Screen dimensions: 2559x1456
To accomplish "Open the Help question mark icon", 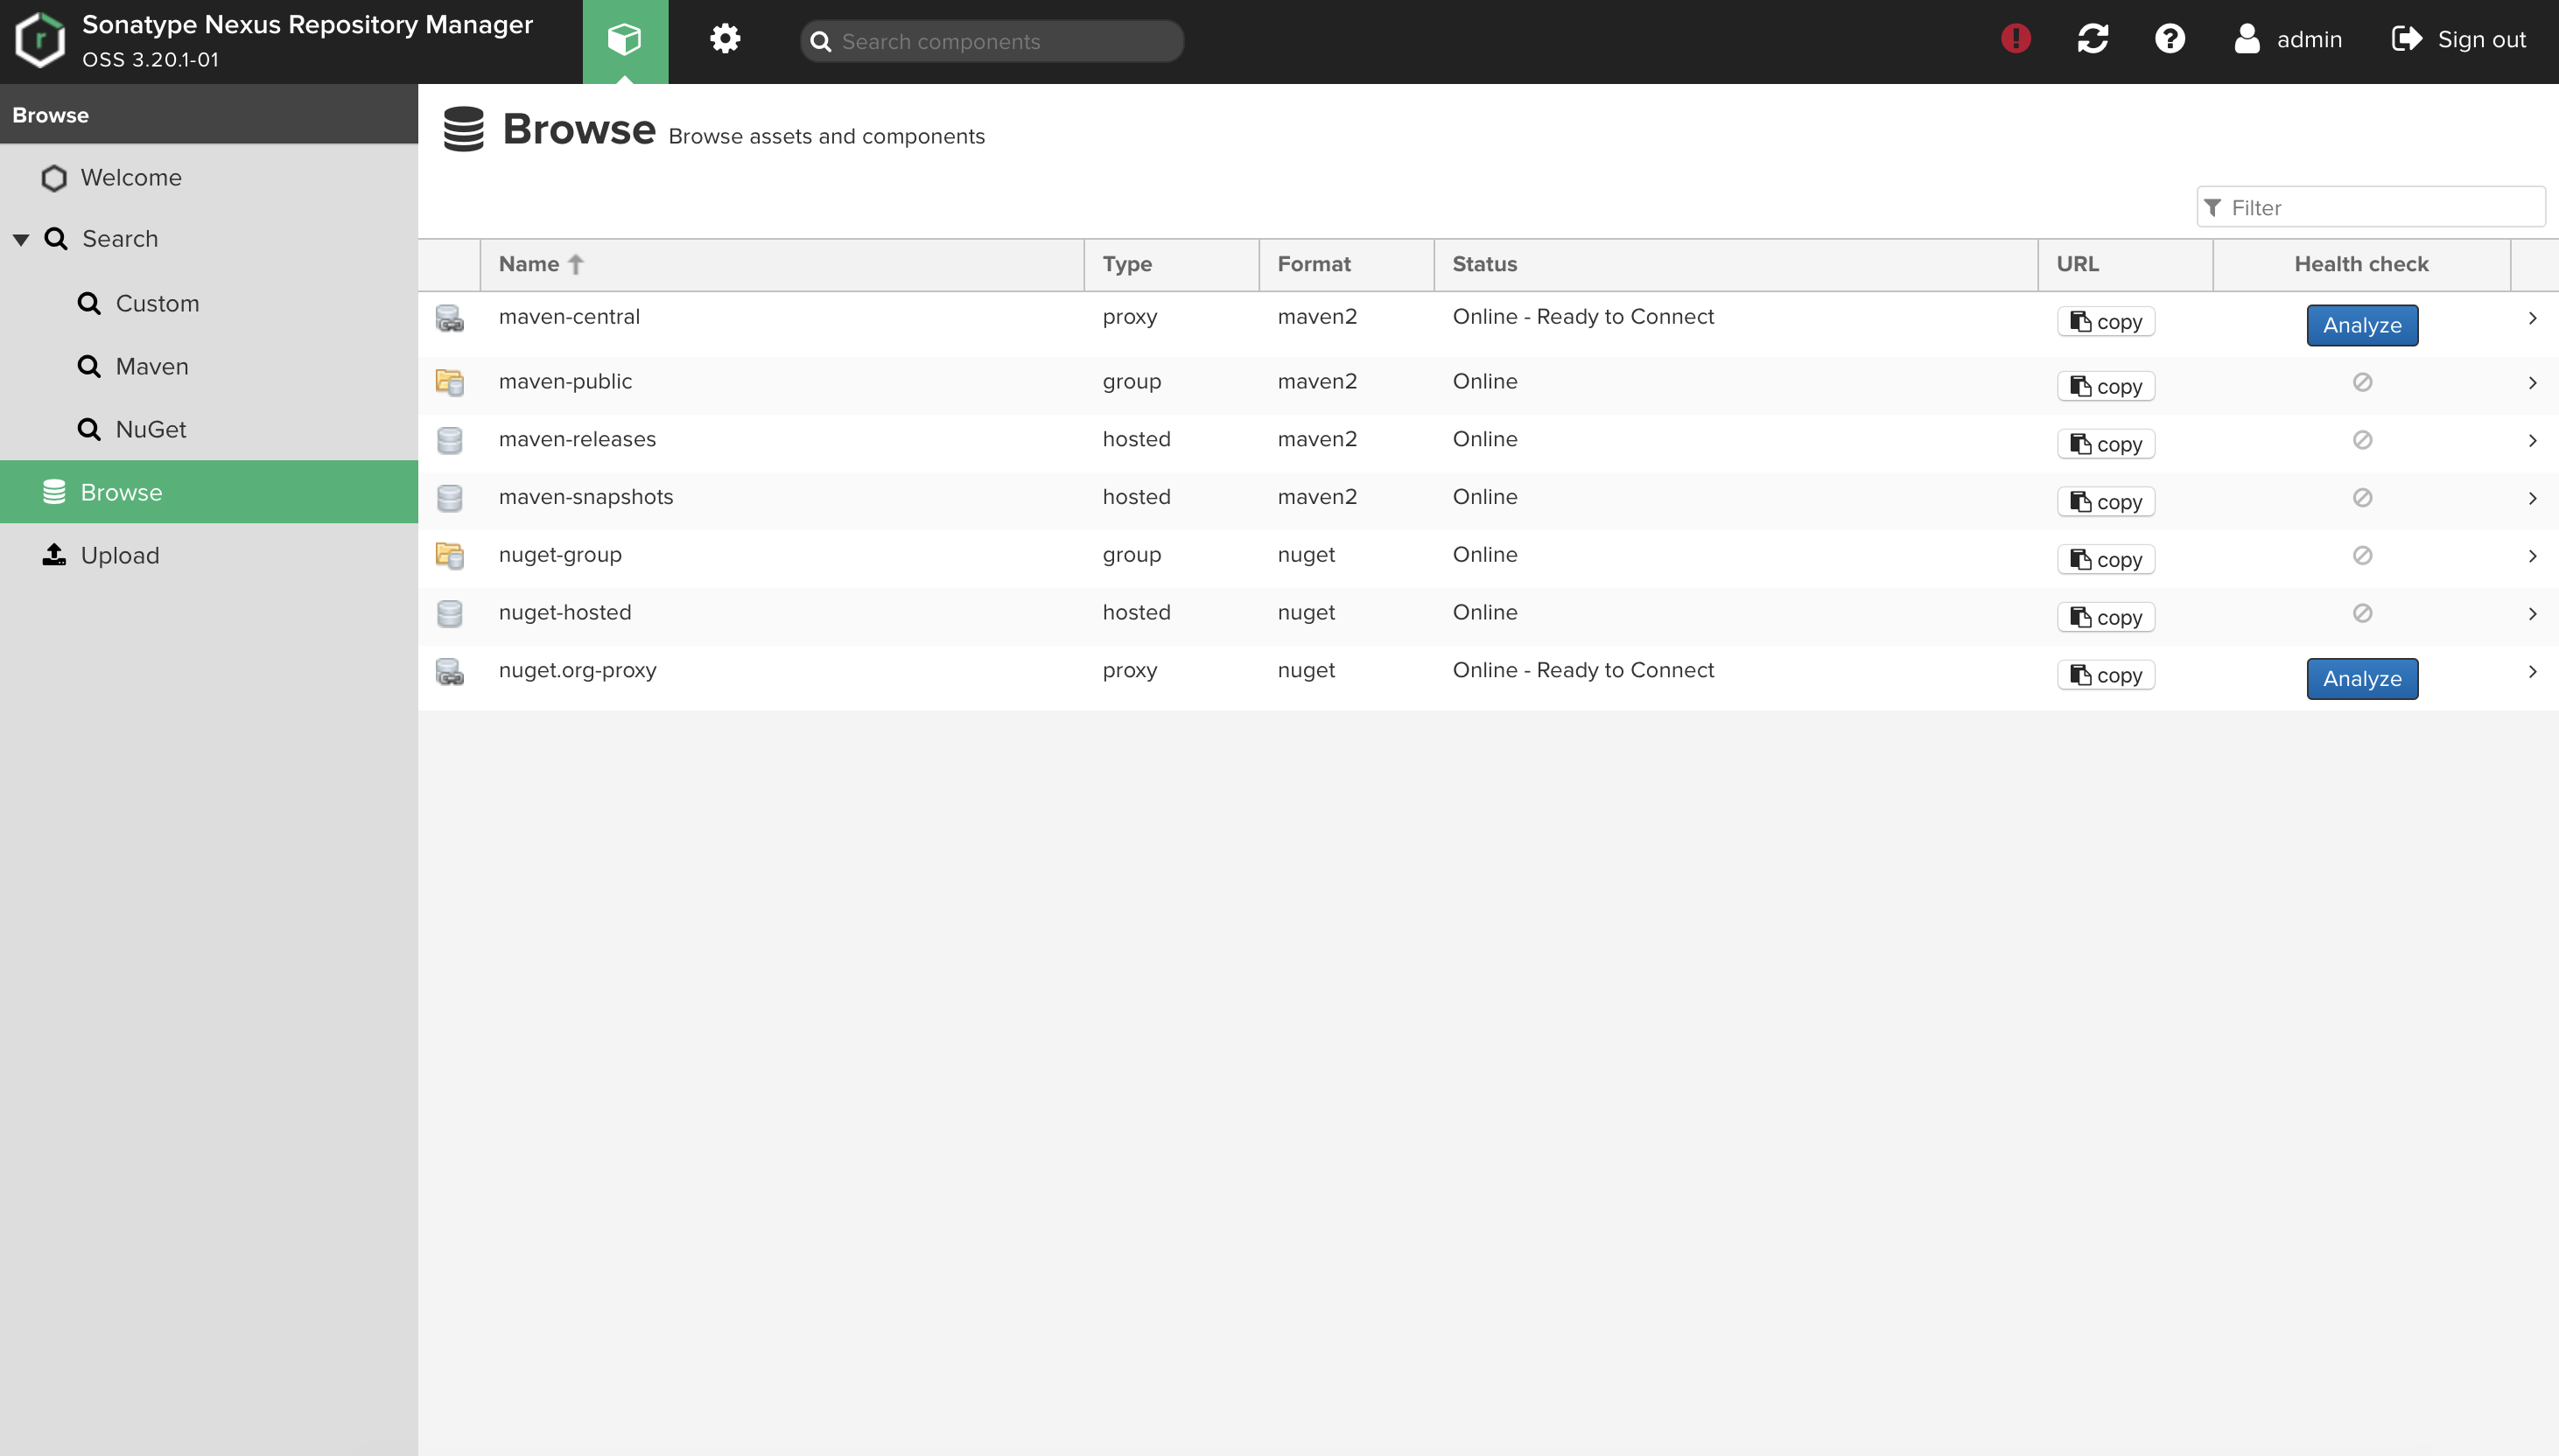I will tap(2169, 39).
